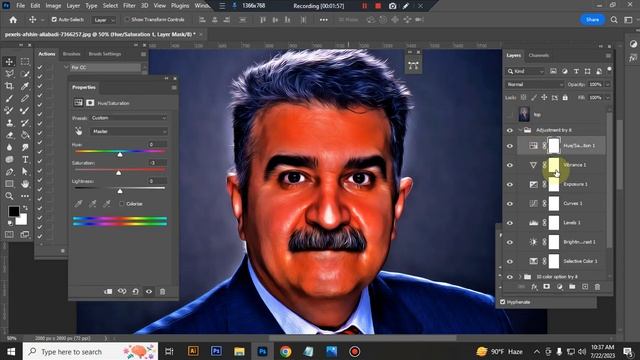Click the add layer style fx icon
640x360 pixels.
coord(534,287)
